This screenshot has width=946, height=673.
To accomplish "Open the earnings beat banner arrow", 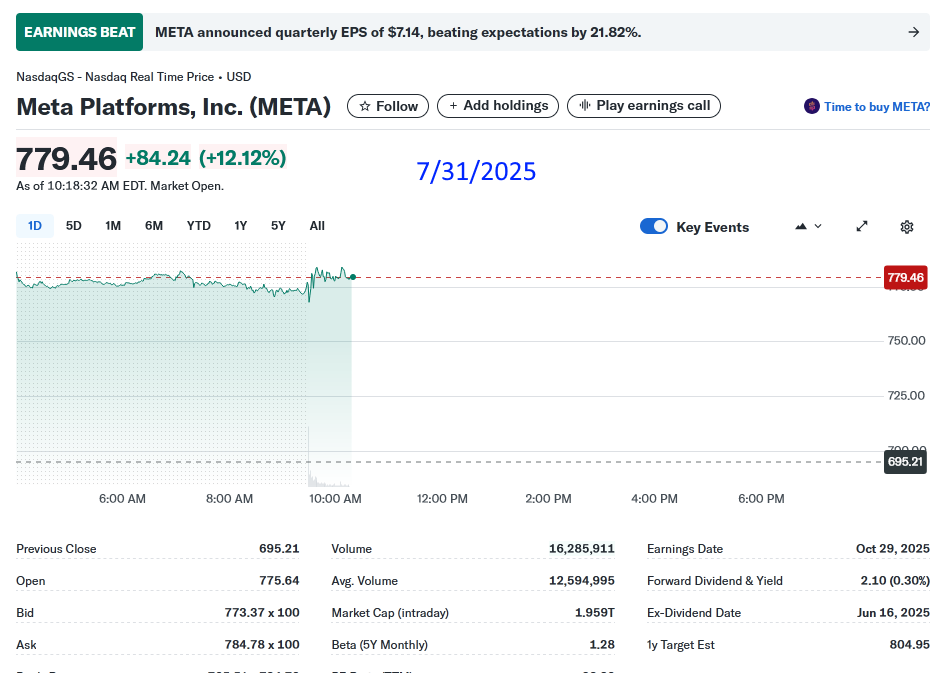I will pyautogui.click(x=913, y=32).
